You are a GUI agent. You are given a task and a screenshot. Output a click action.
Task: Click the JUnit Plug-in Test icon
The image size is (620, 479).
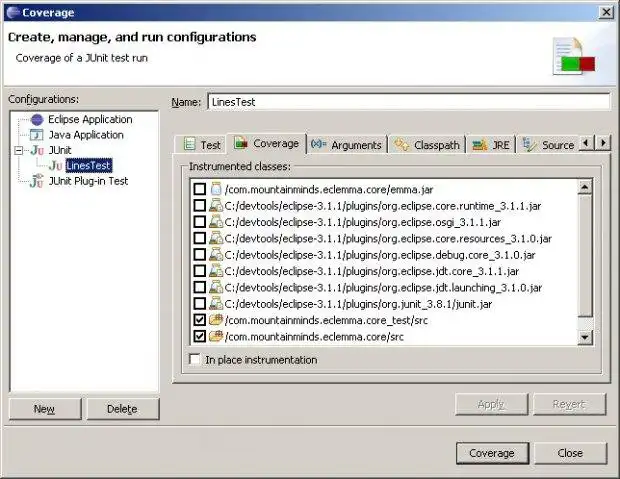(37, 181)
